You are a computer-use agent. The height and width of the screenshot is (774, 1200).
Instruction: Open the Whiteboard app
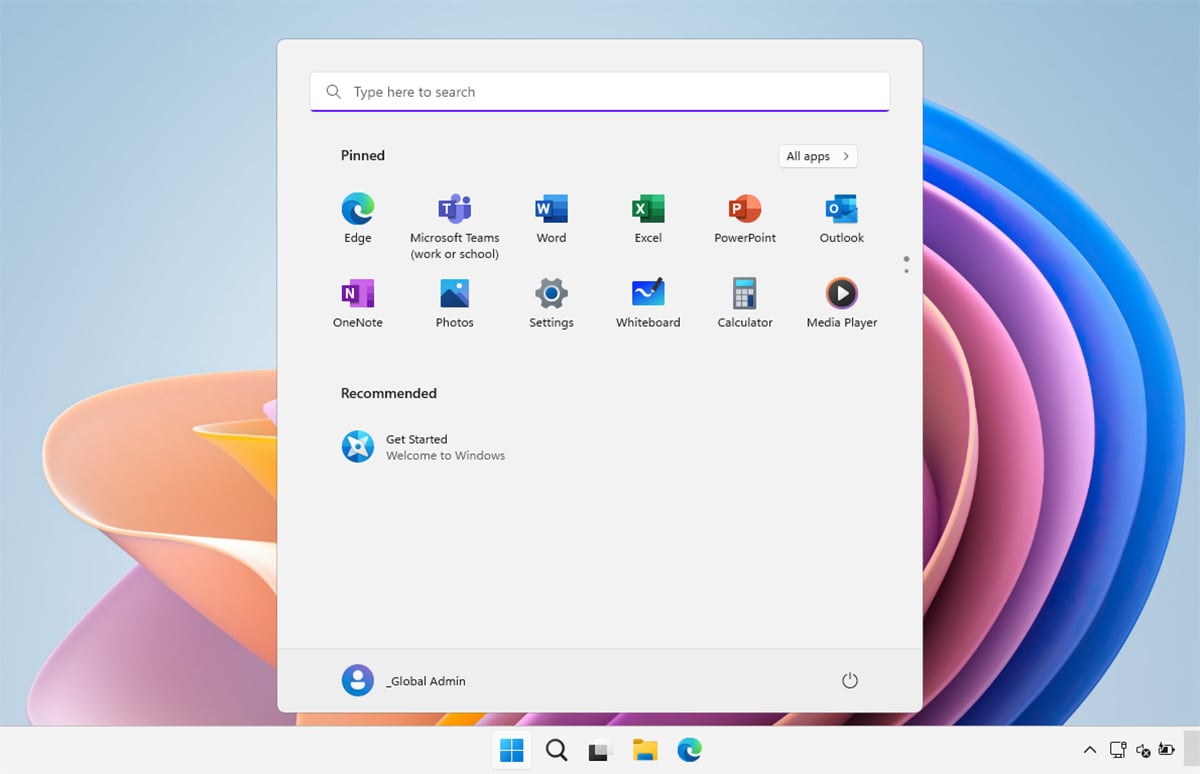pos(648,304)
